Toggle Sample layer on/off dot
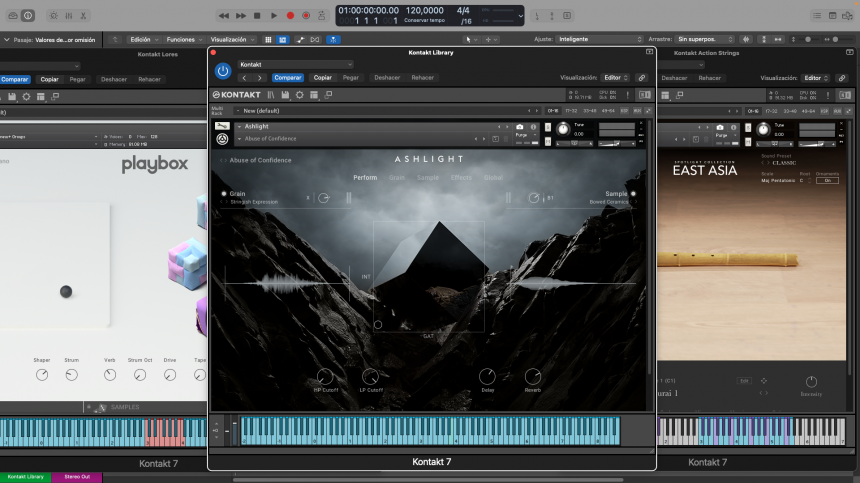 [633, 194]
